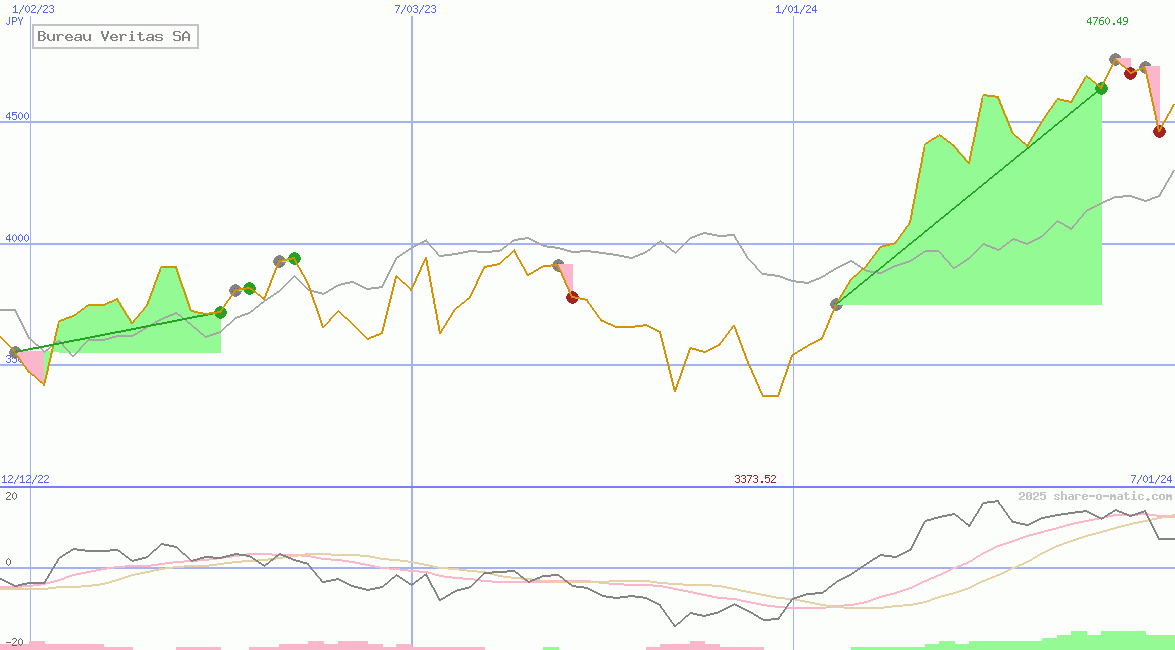Image resolution: width=1175 pixels, height=650 pixels.
Task: Click the Bureau Veritas SA legend label
Action: tap(115, 37)
